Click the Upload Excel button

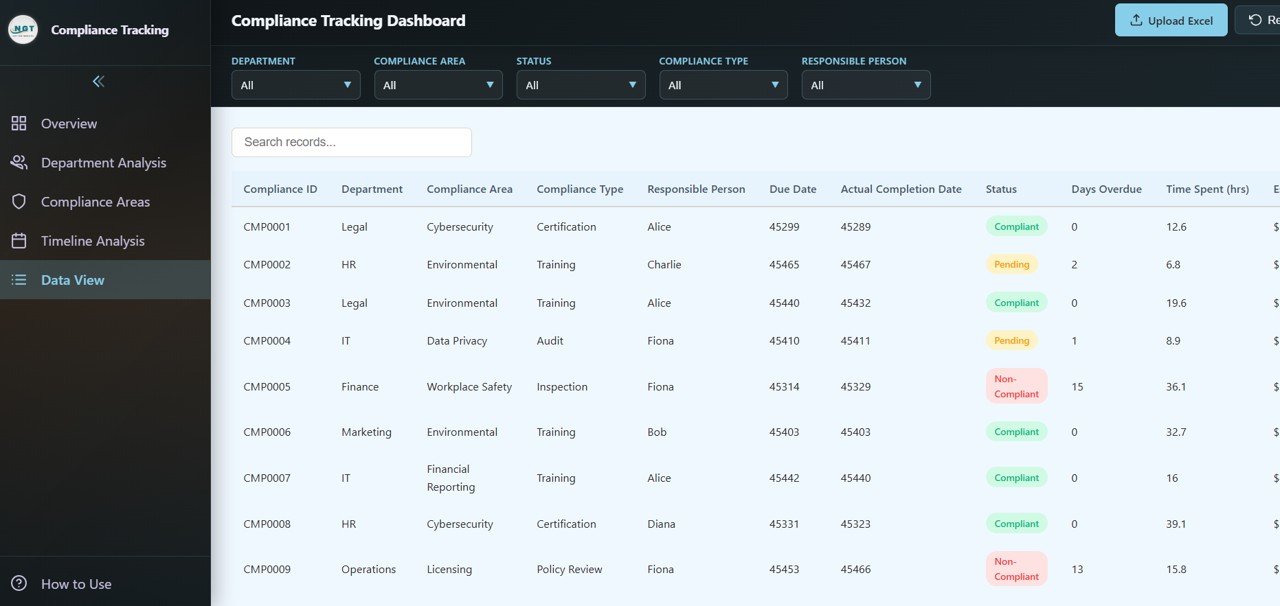click(x=1171, y=19)
